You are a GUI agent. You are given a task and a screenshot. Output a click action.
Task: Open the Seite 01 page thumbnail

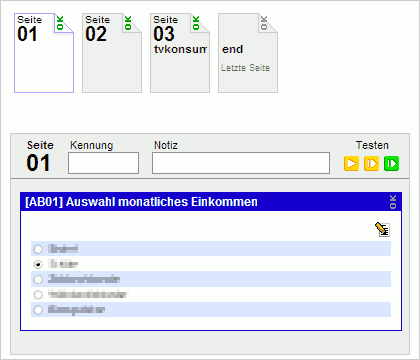tap(44, 53)
